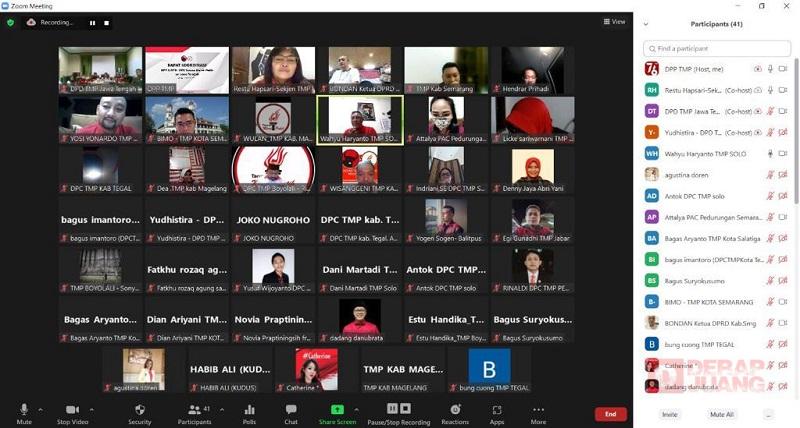800x428 pixels.
Task: Click the AD avatar of Antok DPC
Action: 652,196
